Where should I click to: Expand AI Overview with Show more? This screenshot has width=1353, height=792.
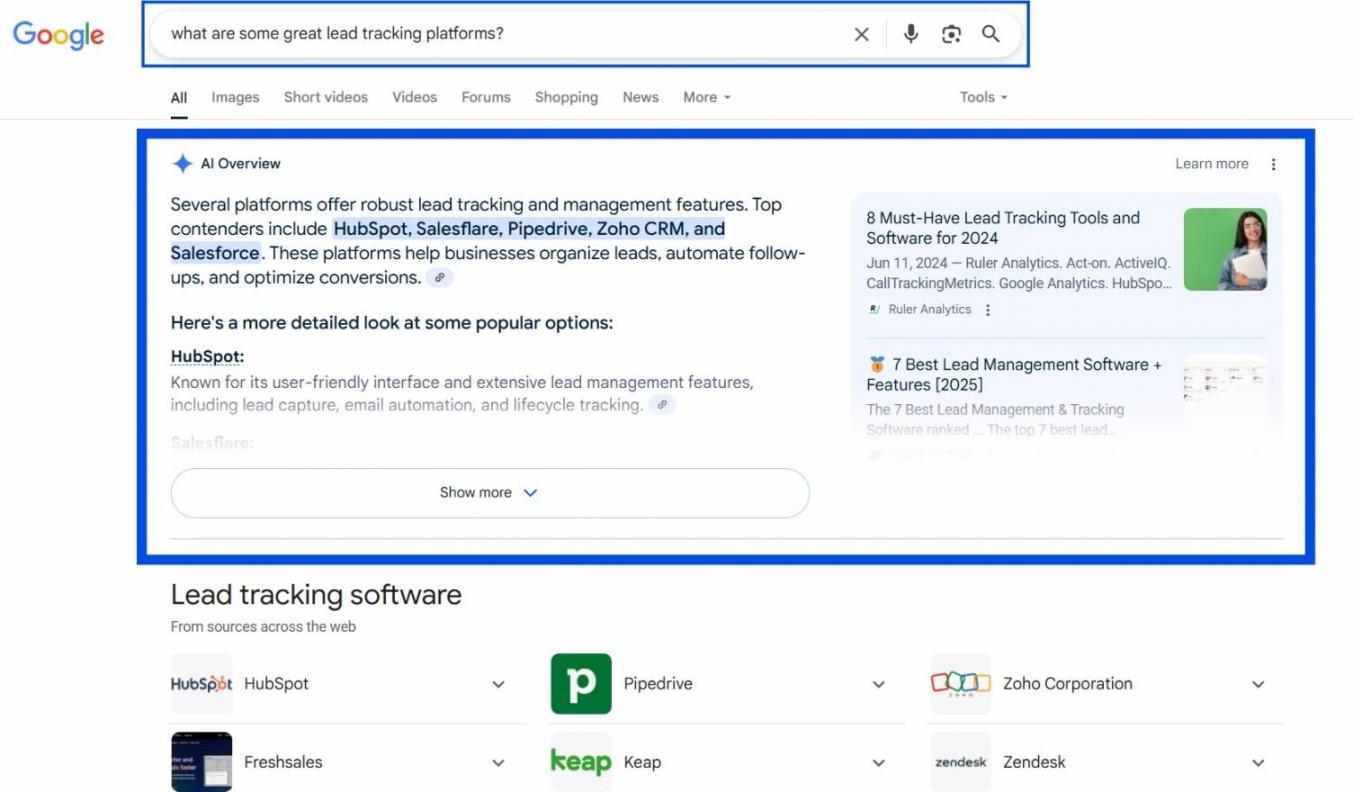click(490, 493)
